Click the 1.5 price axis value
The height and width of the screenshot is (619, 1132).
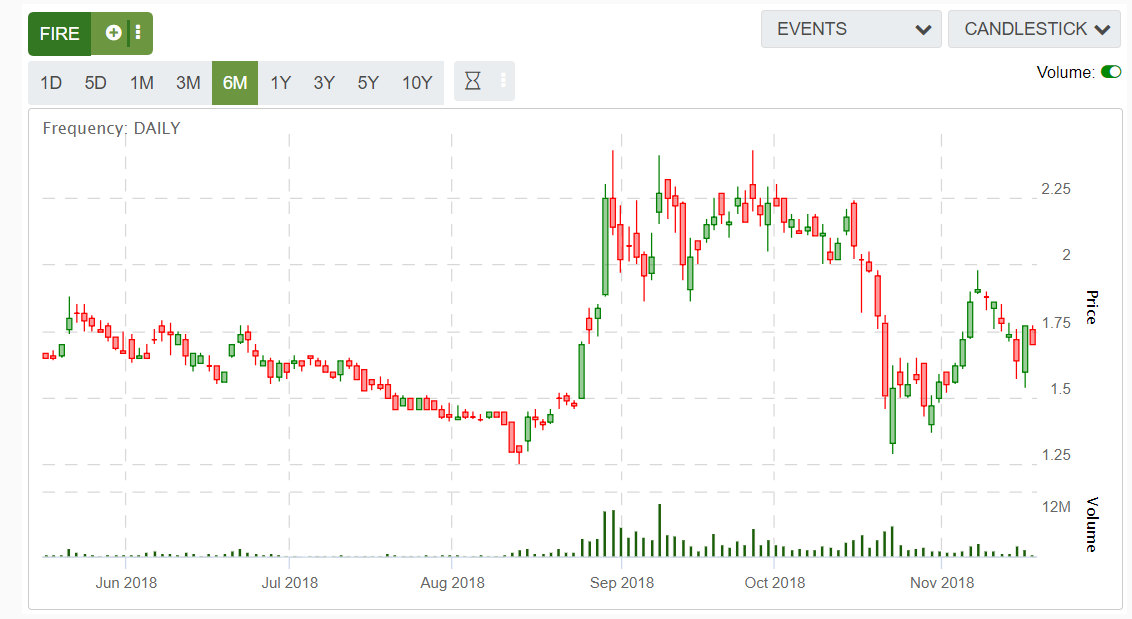point(1061,389)
